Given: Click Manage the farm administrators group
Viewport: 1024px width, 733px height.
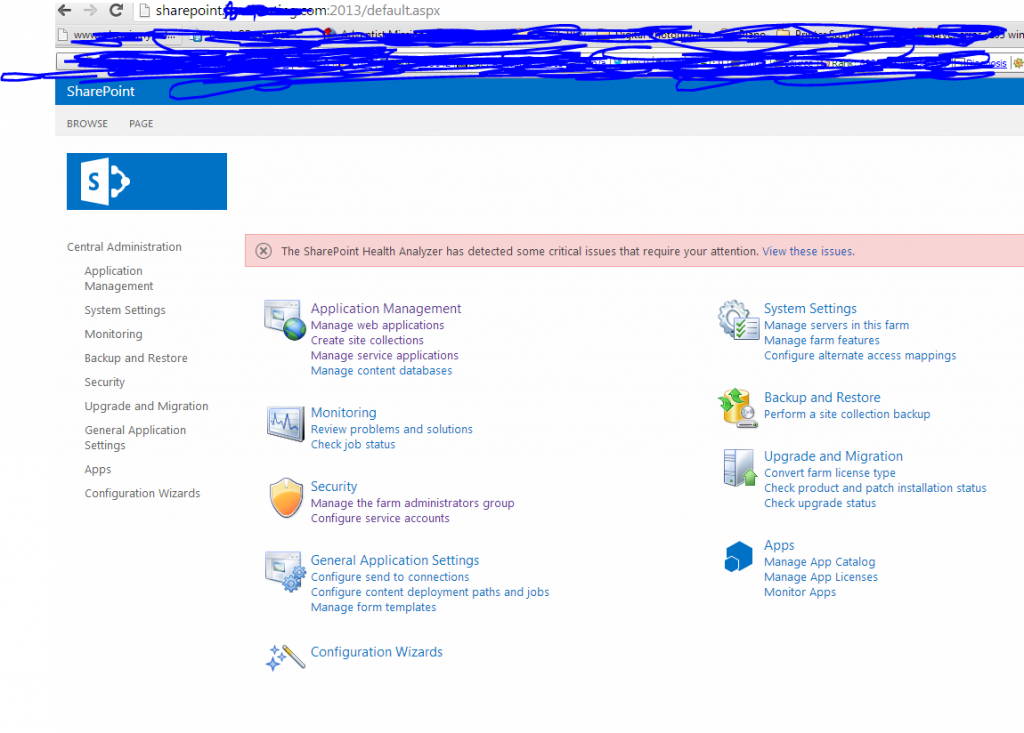Looking at the screenshot, I should pos(413,503).
